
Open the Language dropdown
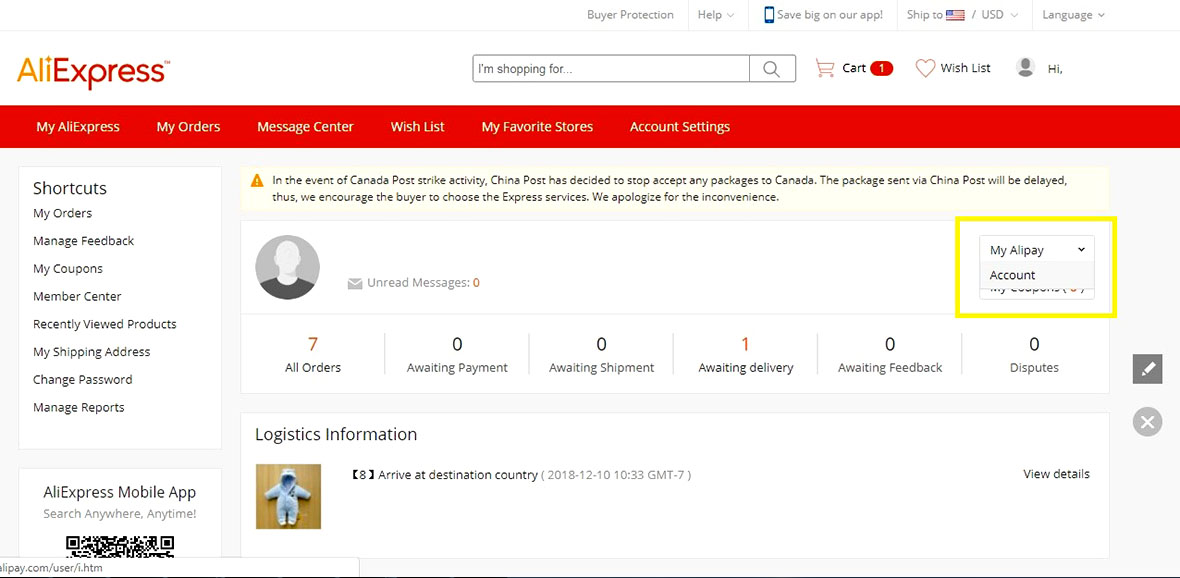coord(1073,15)
